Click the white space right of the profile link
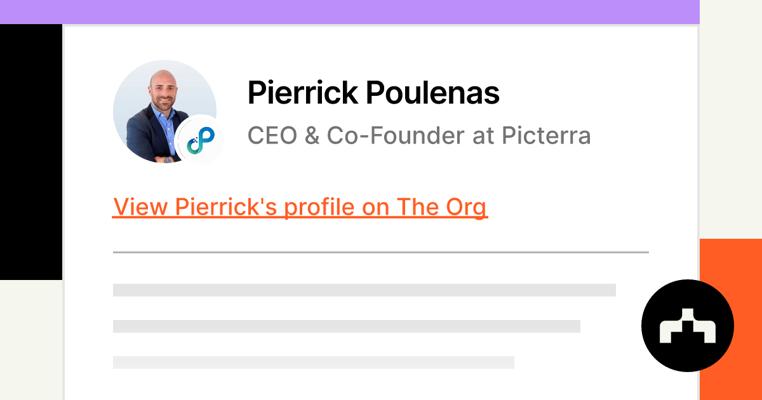 pos(580,207)
